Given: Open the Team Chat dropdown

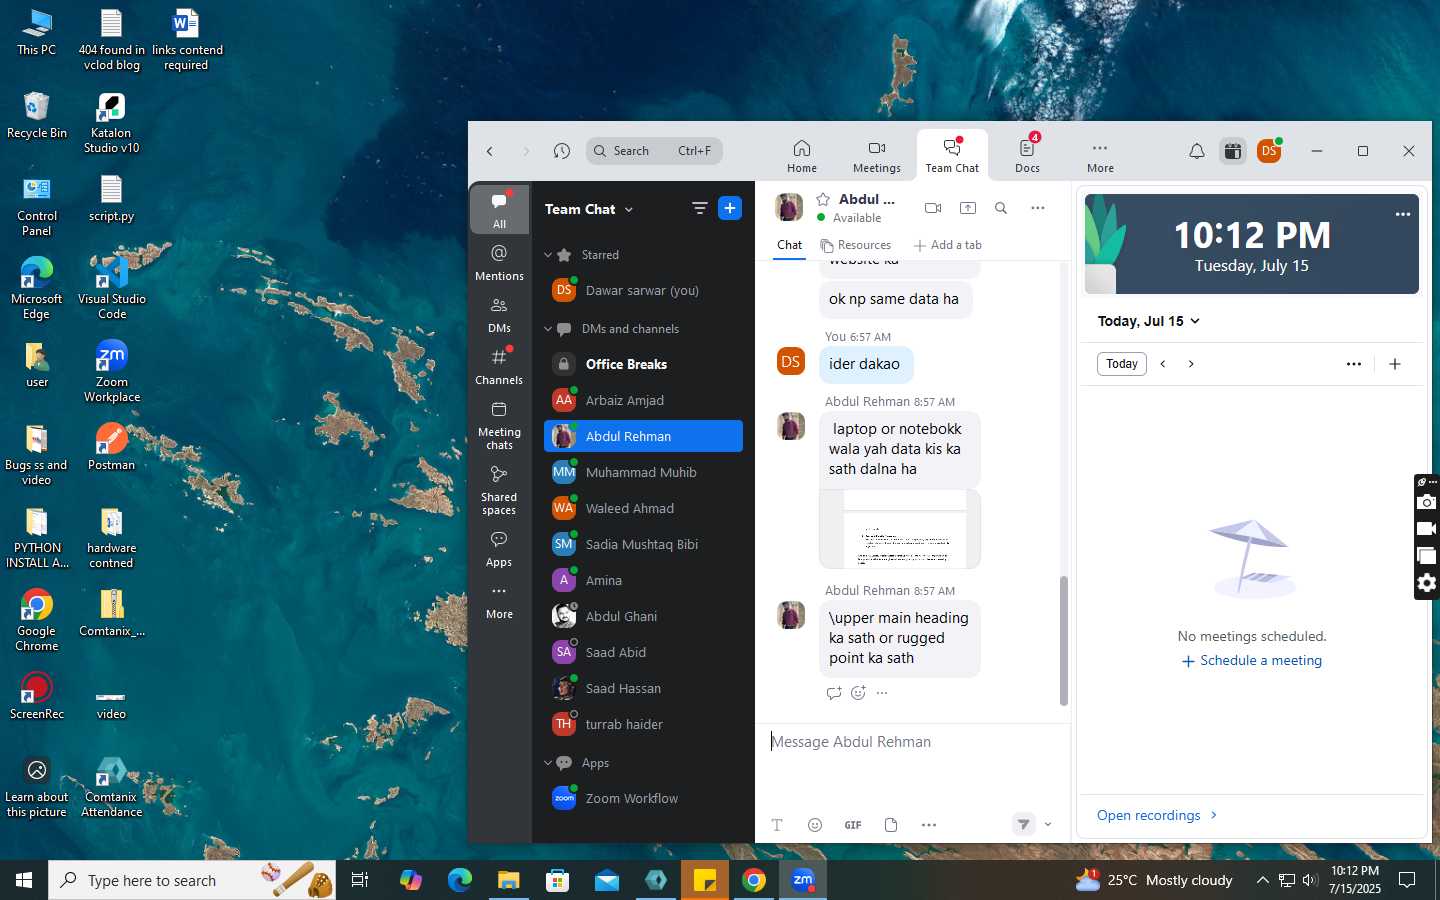Looking at the screenshot, I should tap(589, 209).
